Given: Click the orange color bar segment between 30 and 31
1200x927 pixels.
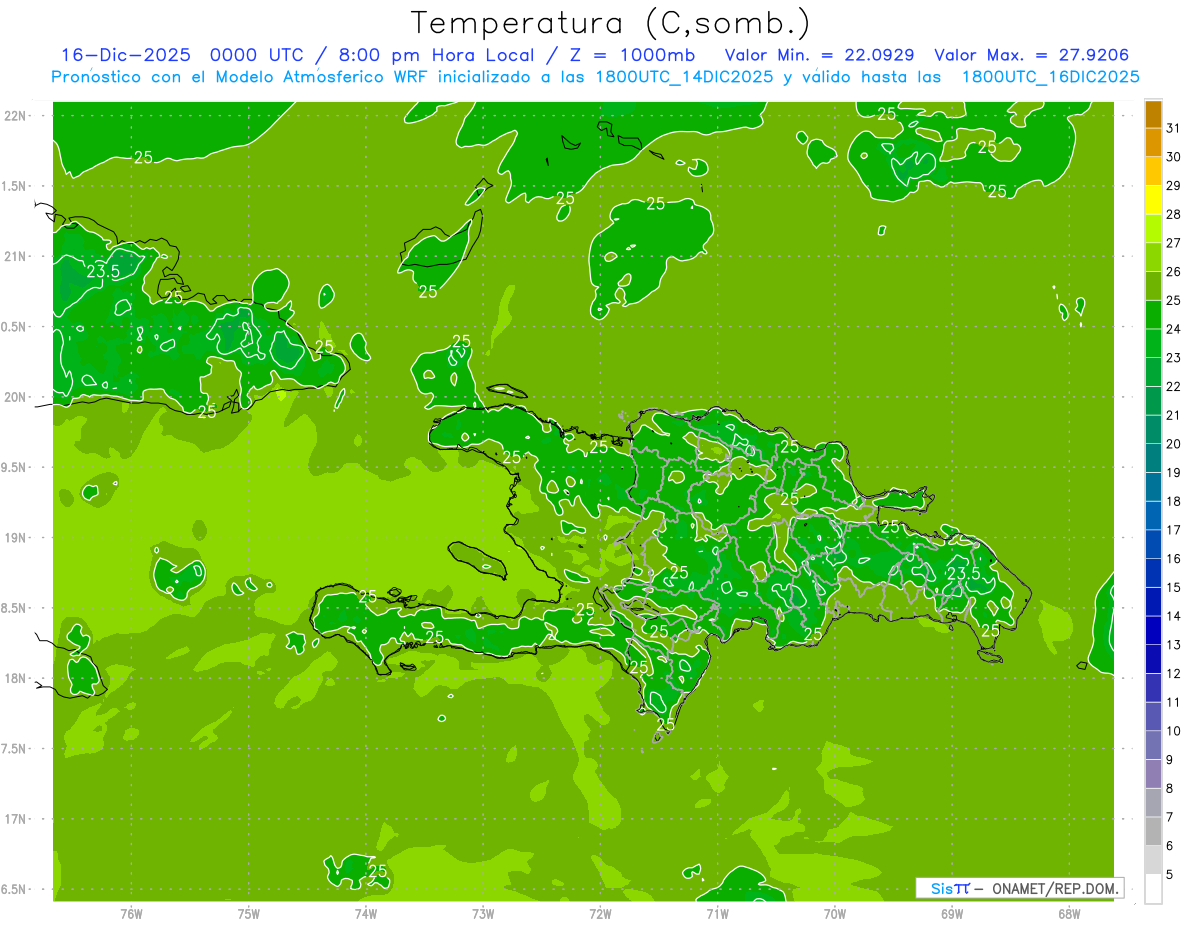Looking at the screenshot, I should pyautogui.click(x=1153, y=142).
